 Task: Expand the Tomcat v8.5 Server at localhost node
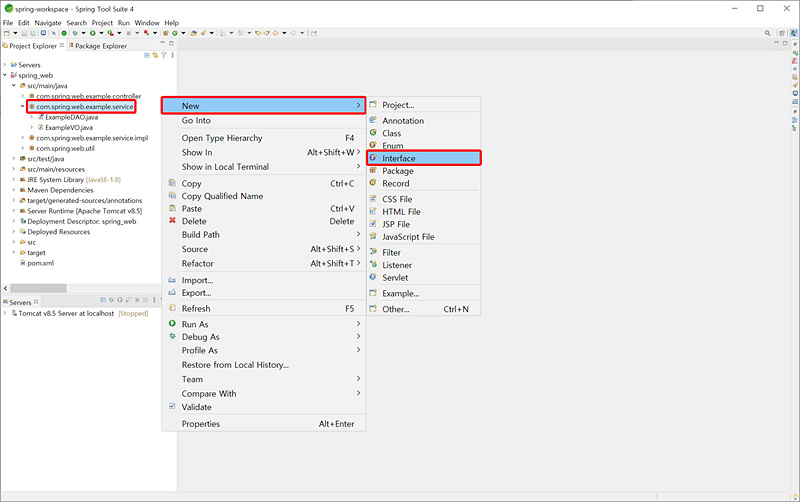(5, 313)
